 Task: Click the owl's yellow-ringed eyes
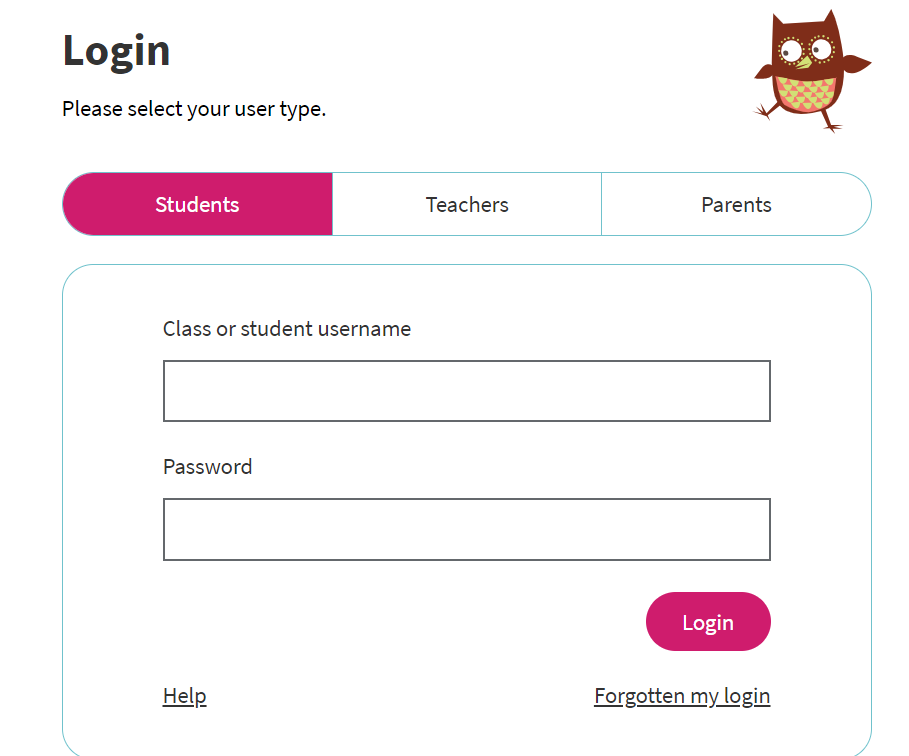point(806,49)
